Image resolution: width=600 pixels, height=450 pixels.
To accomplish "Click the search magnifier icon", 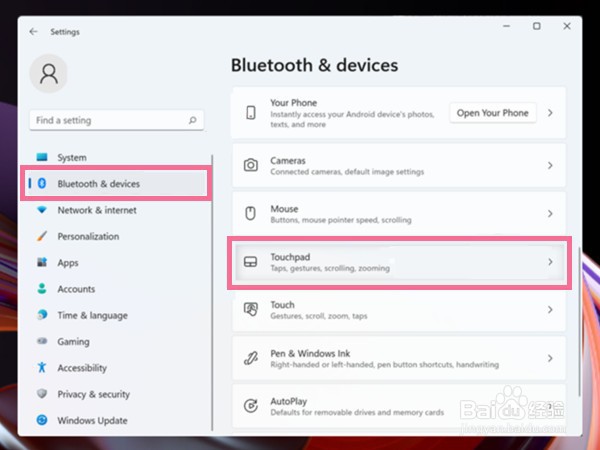I will coord(192,120).
